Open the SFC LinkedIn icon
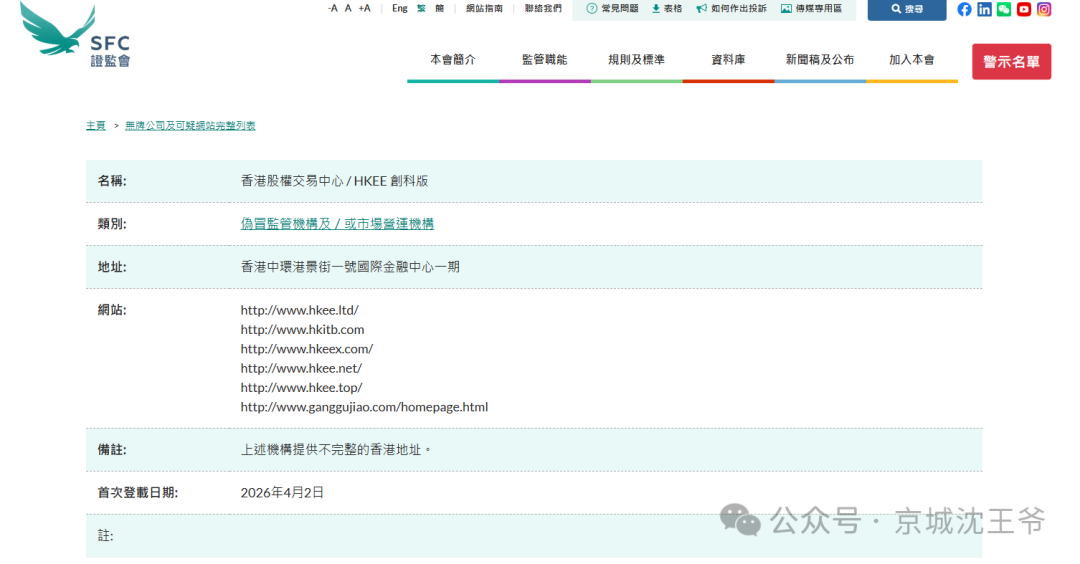The image size is (1080, 564). (984, 9)
